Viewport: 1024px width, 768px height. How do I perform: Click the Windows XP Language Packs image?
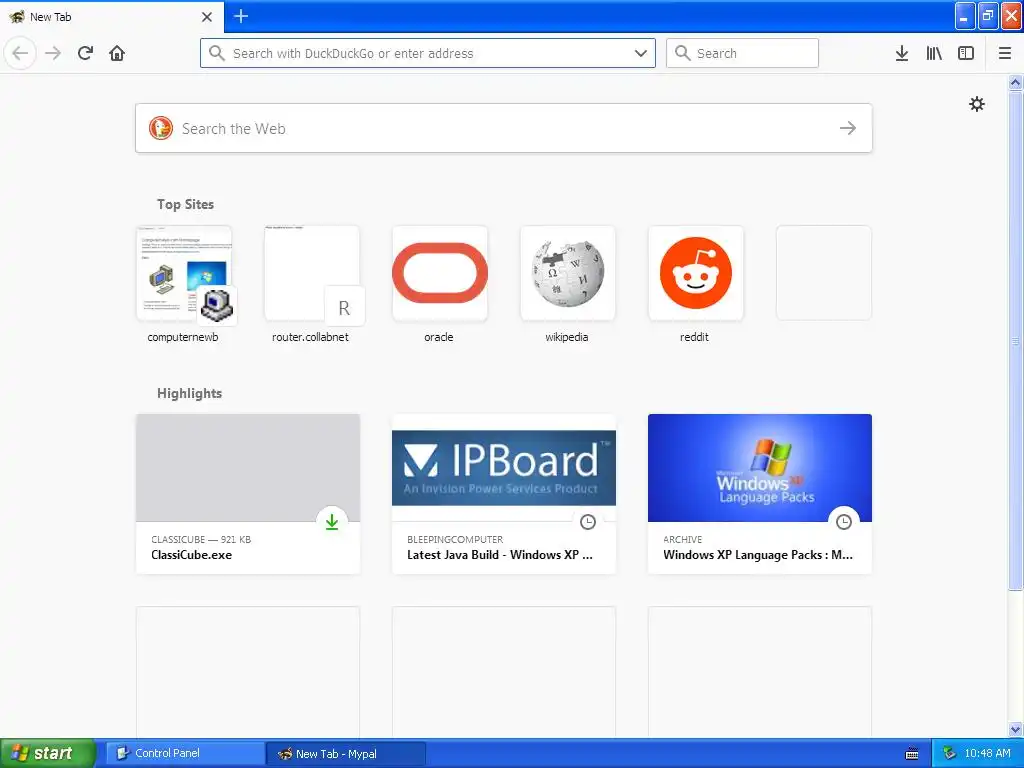pyautogui.click(x=760, y=468)
